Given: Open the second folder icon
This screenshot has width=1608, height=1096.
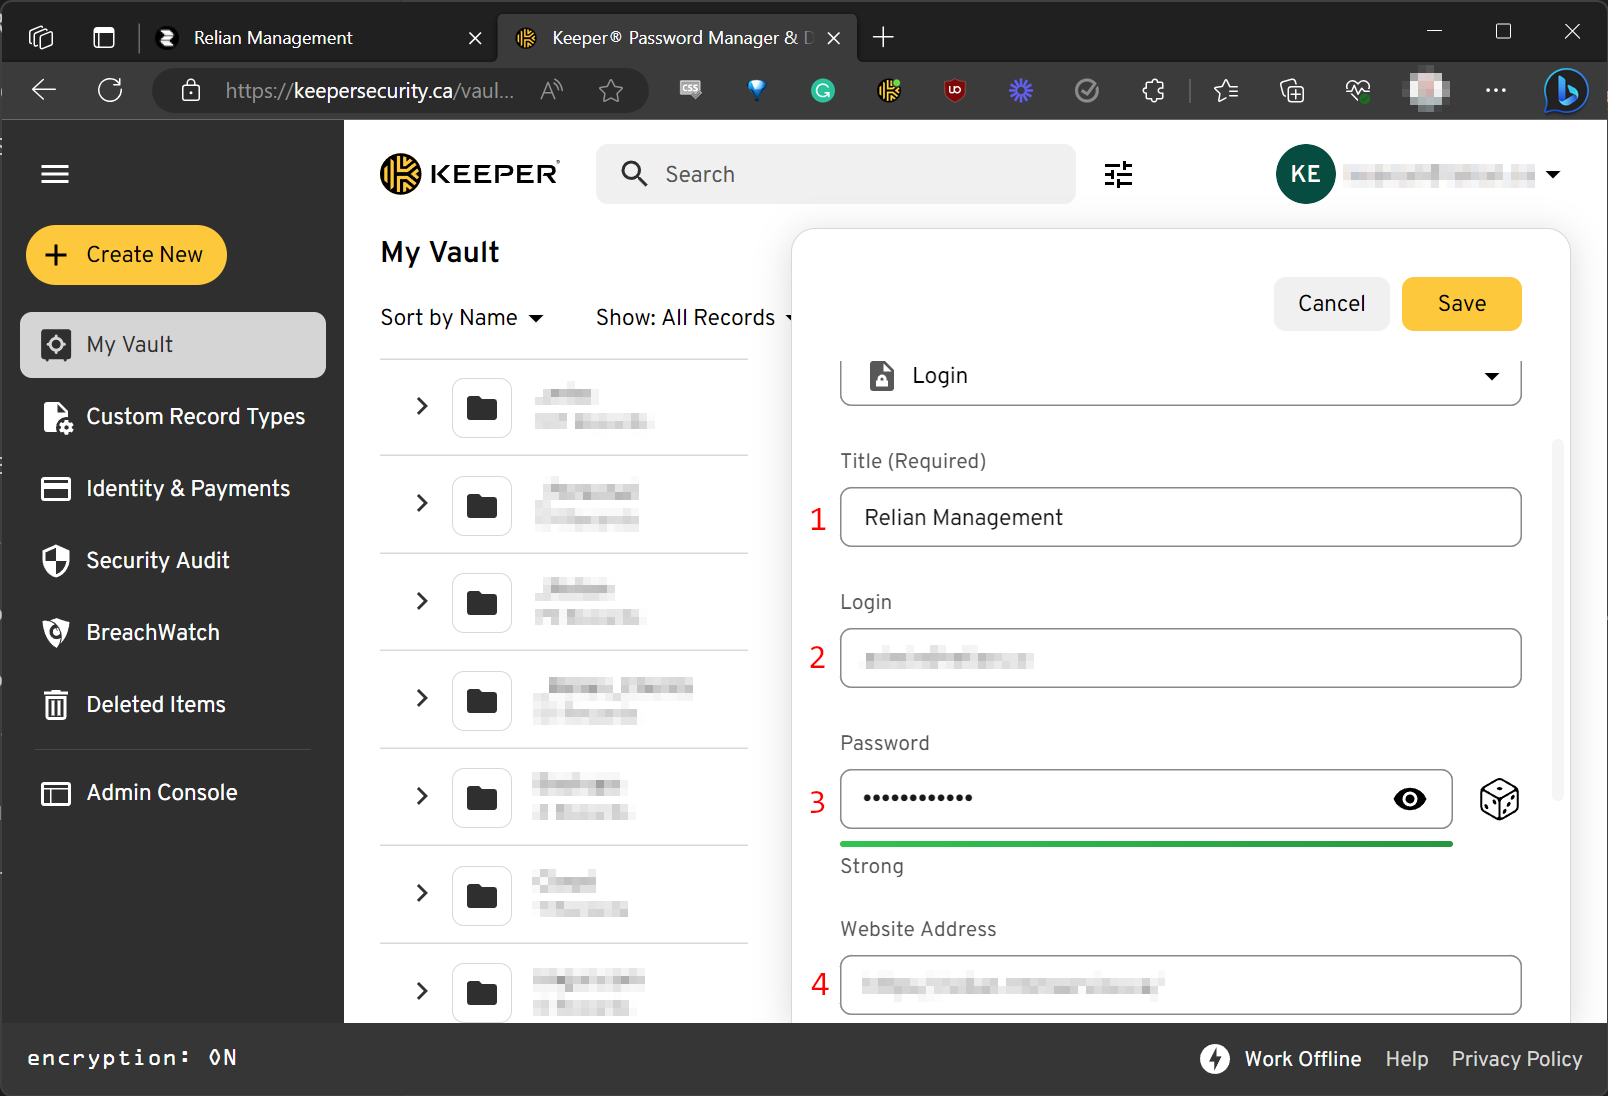Looking at the screenshot, I should tap(482, 506).
